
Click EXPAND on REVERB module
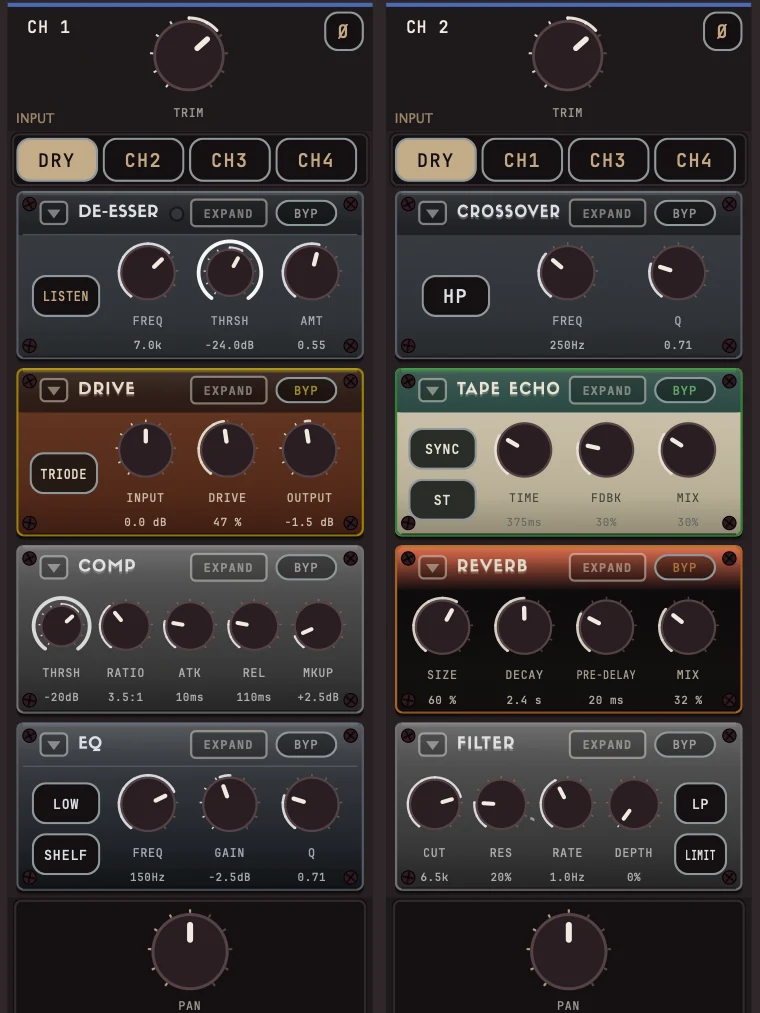[x=607, y=567]
